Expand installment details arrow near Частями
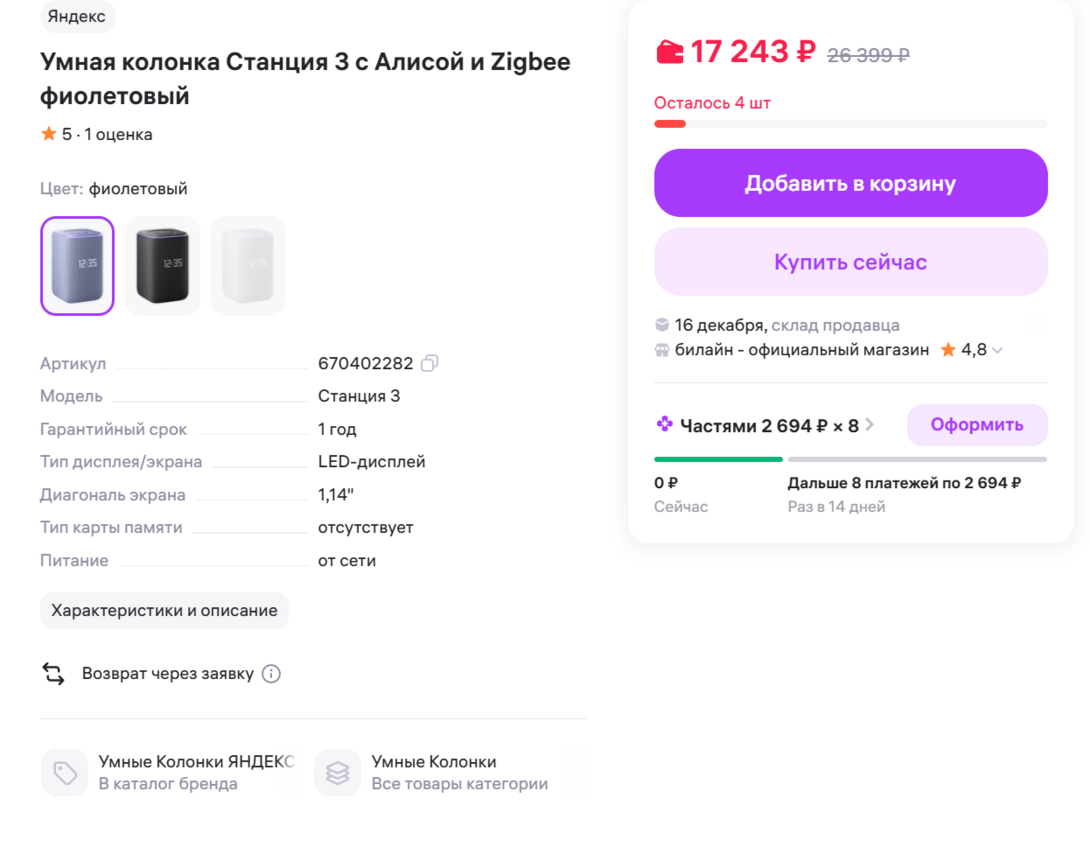 coord(870,425)
